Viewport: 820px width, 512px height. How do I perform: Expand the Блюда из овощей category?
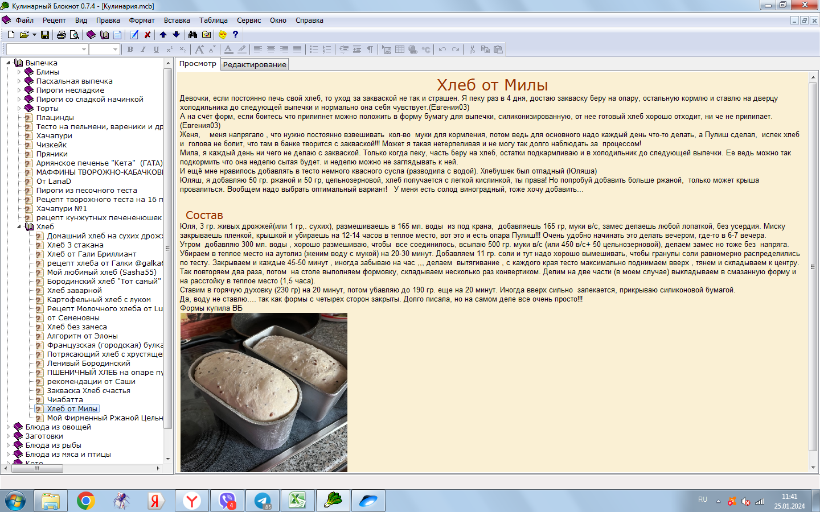pos(8,427)
